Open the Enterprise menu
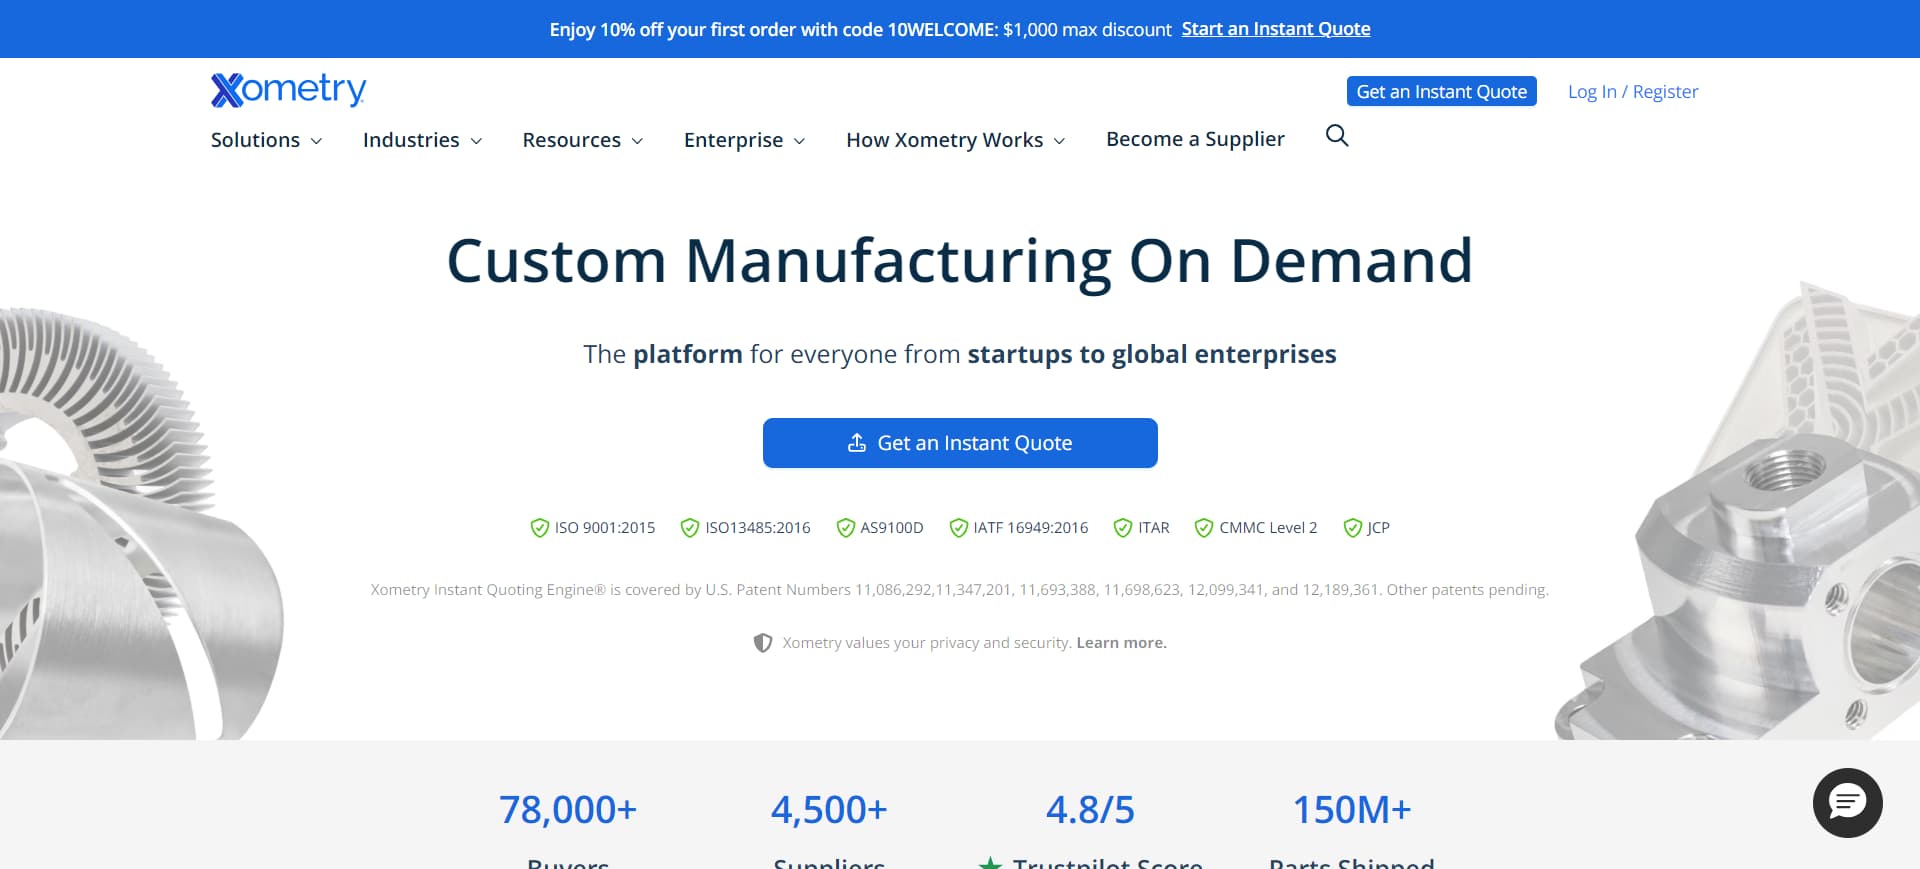 [744, 140]
